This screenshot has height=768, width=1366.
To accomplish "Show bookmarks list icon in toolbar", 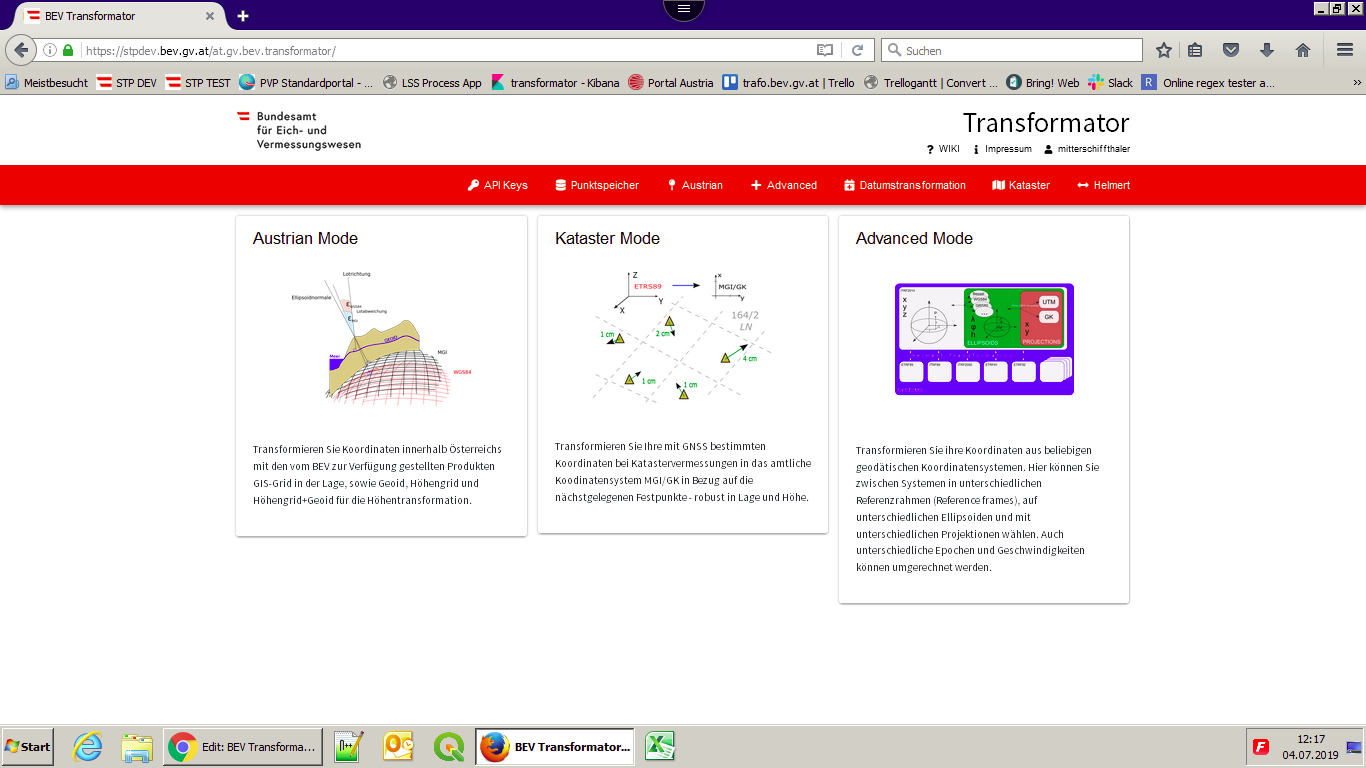I will (x=1195, y=50).
